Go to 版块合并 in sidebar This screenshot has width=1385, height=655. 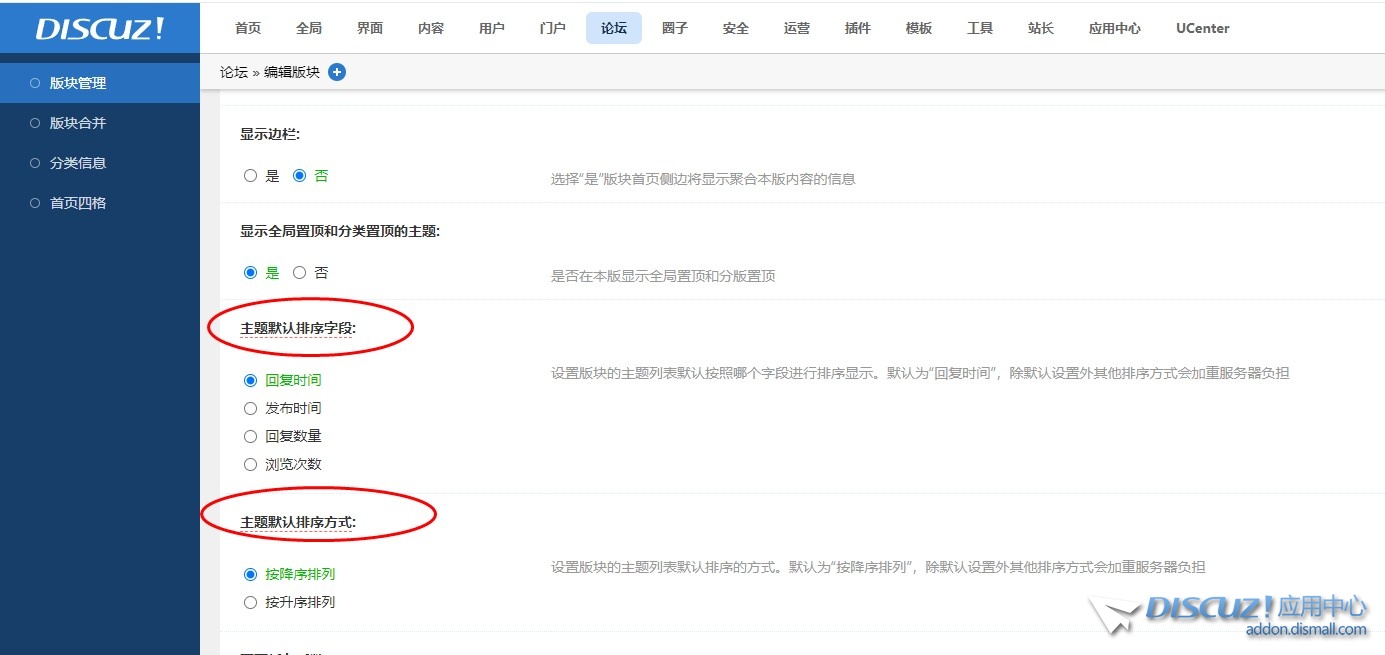[x=100, y=123]
